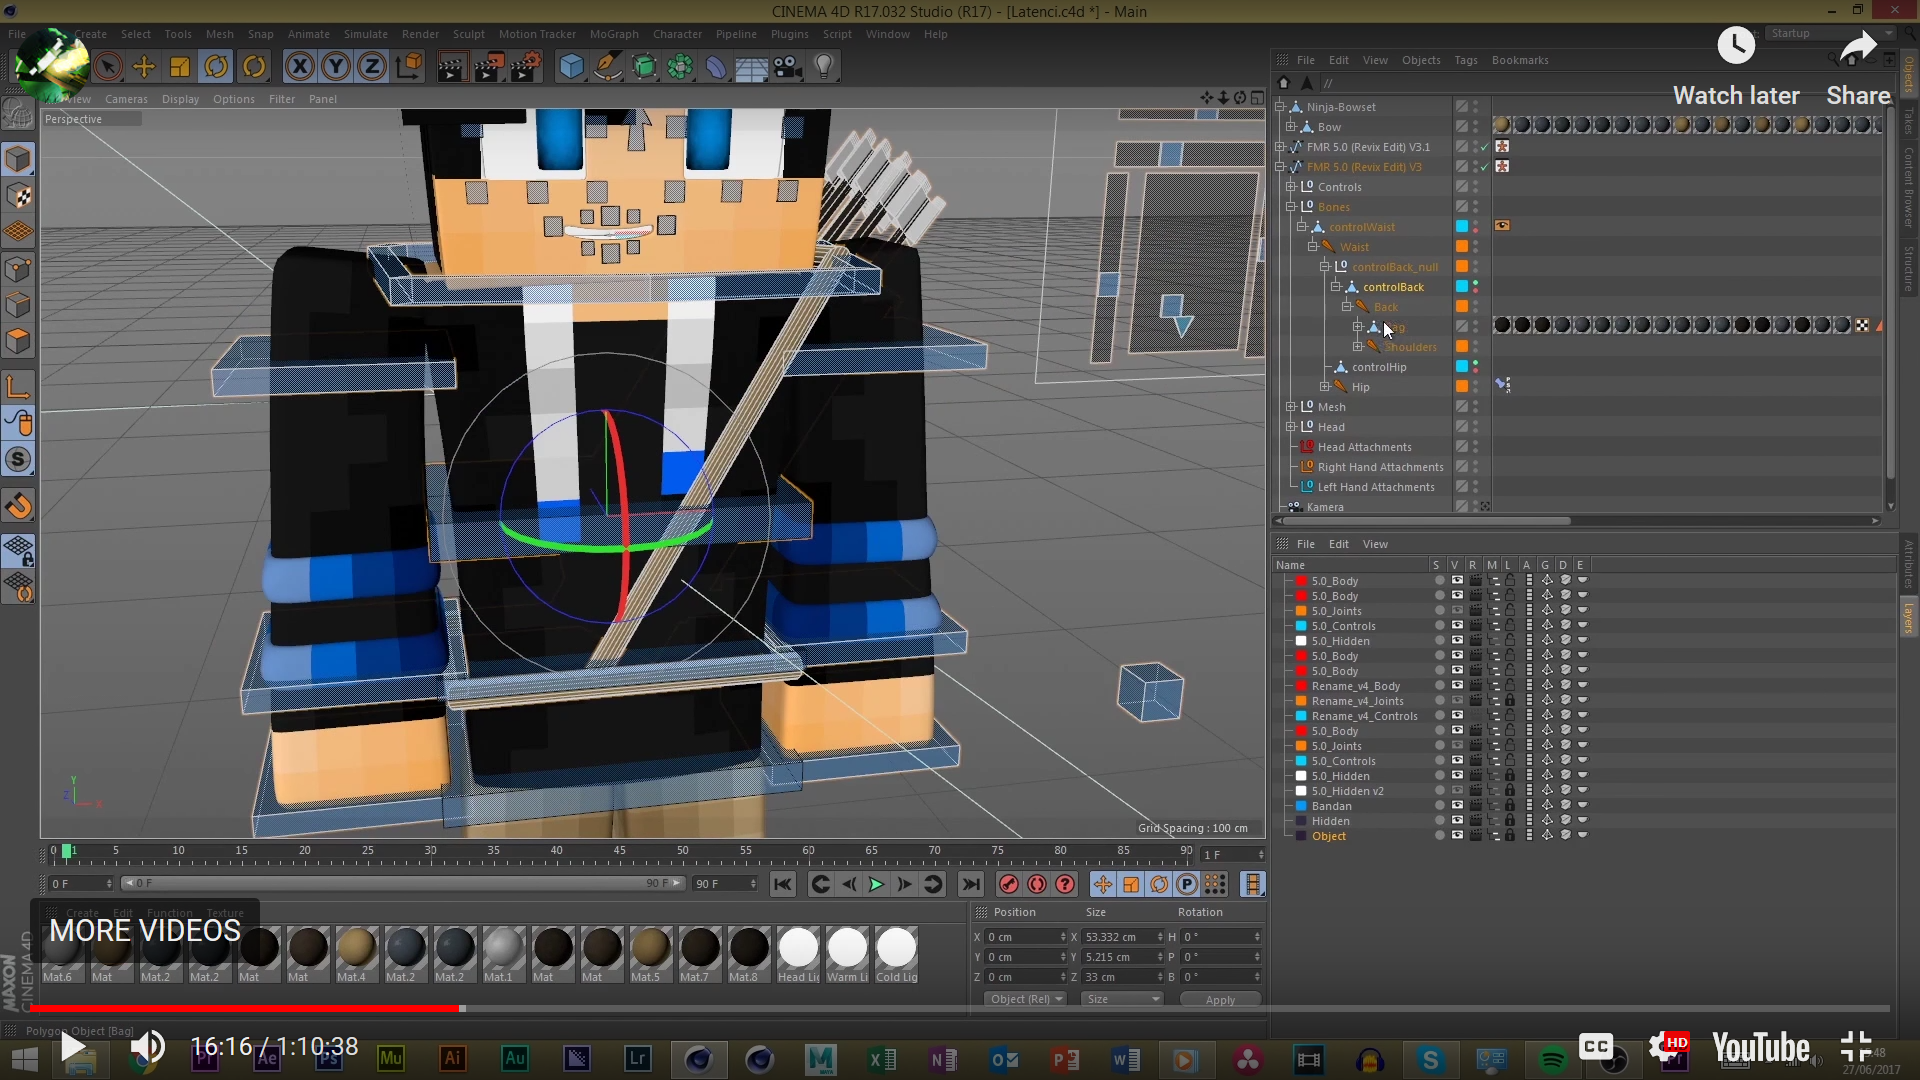Toggle Position keyframe recording icon

(1102, 884)
